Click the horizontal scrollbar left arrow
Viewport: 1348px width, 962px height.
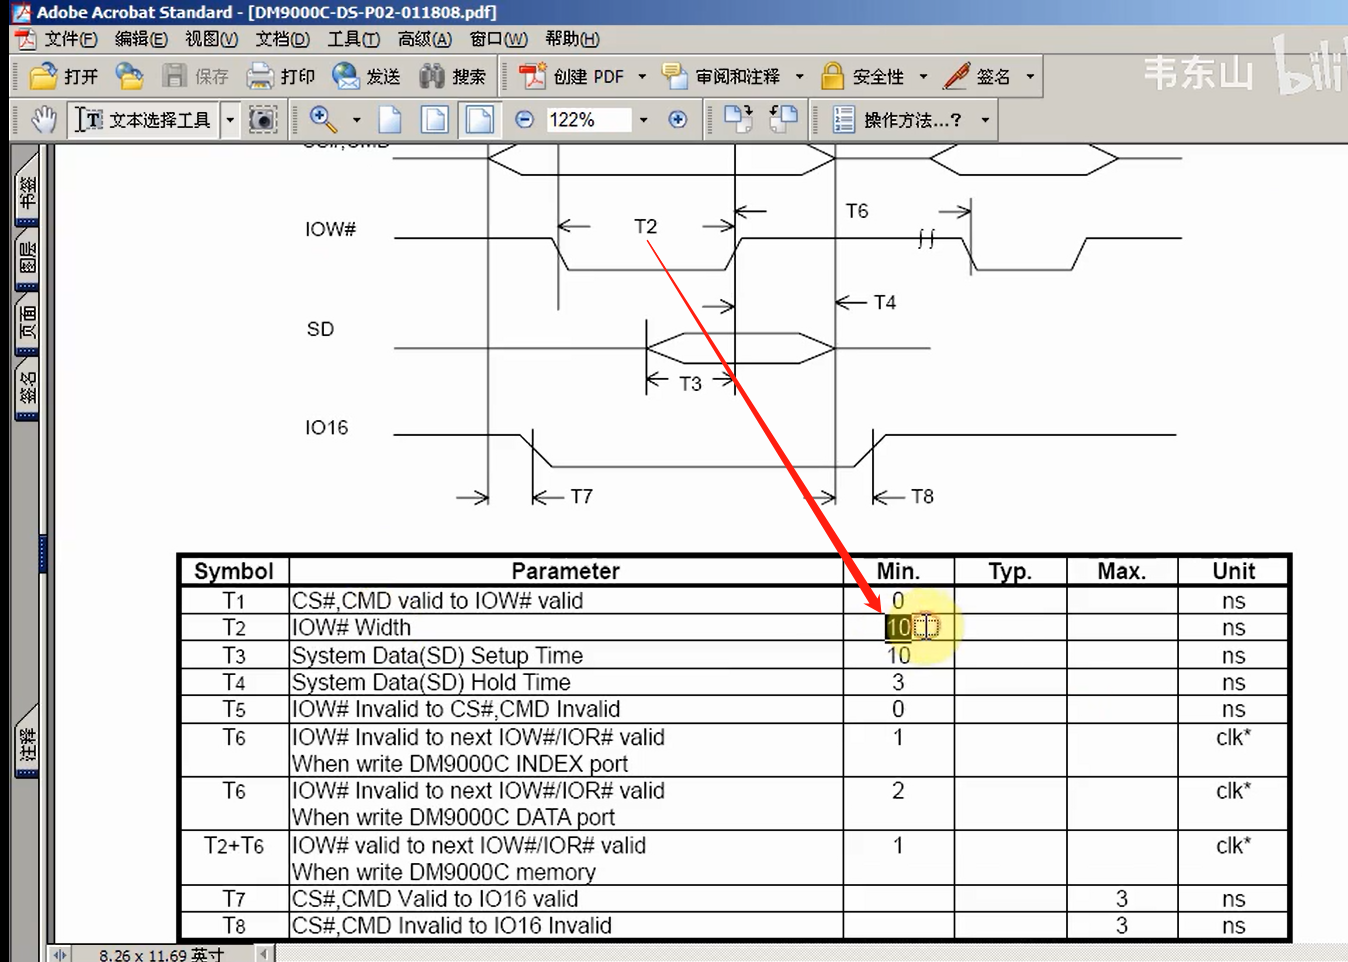(264, 954)
